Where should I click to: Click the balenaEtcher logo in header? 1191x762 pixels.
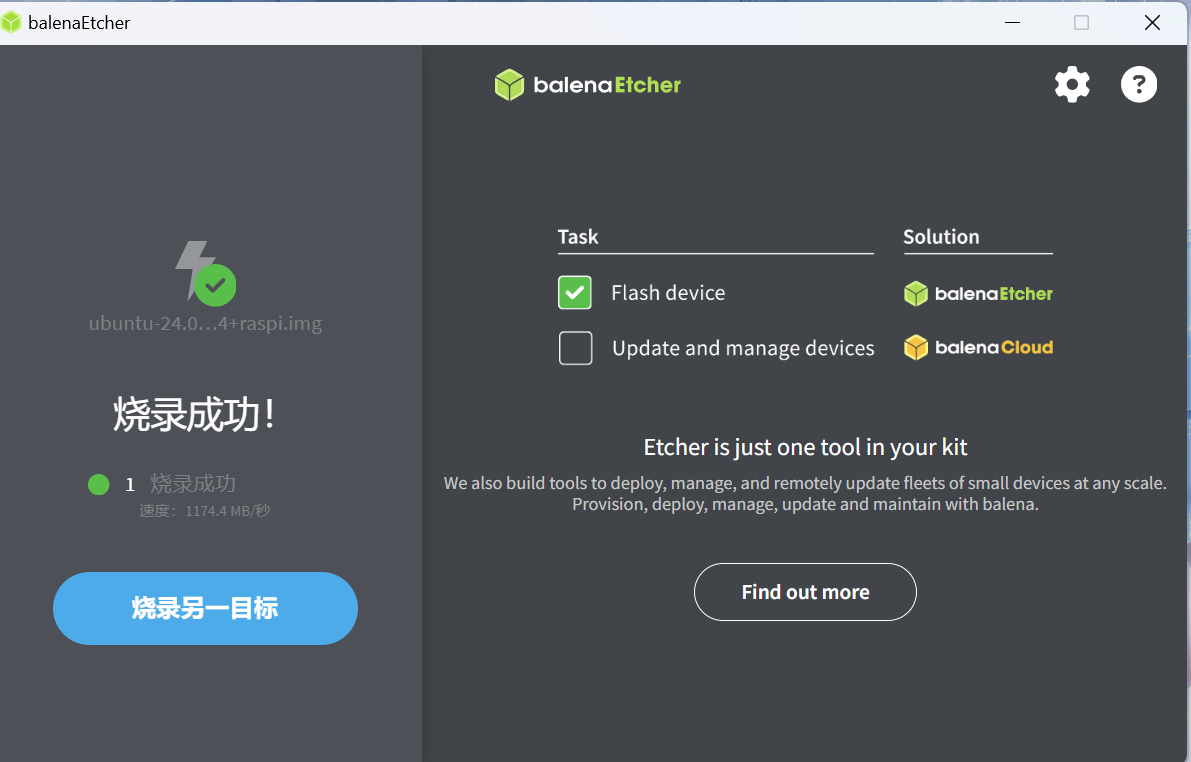[587, 85]
